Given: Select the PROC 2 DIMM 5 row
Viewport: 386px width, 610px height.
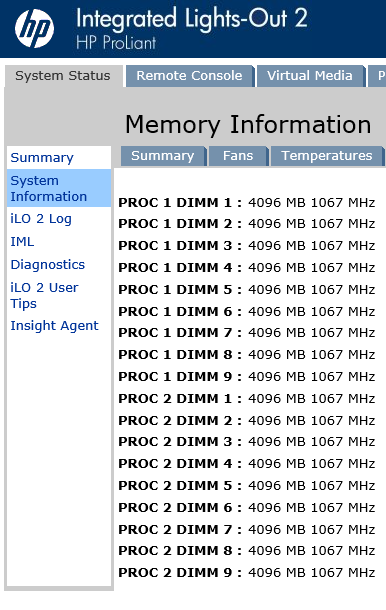Looking at the screenshot, I should (247, 486).
